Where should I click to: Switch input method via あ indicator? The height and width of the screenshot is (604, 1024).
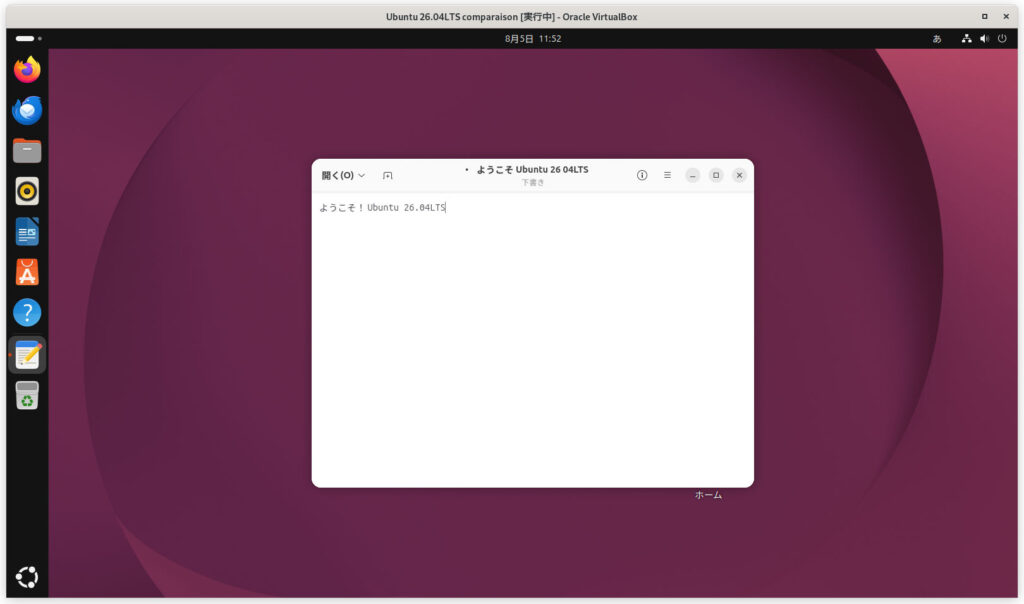coord(936,39)
